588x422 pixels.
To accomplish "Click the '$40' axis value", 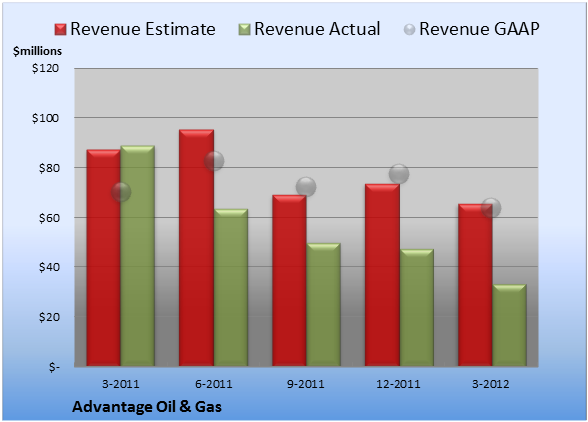I will coord(49,267).
